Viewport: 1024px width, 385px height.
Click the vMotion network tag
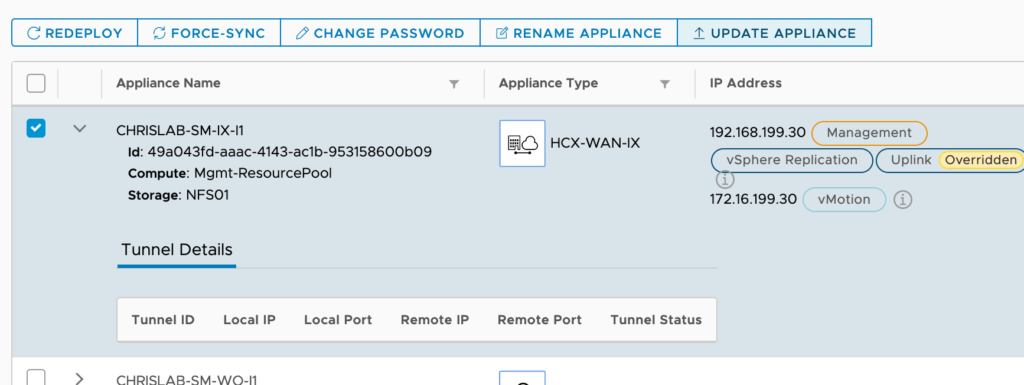(844, 200)
